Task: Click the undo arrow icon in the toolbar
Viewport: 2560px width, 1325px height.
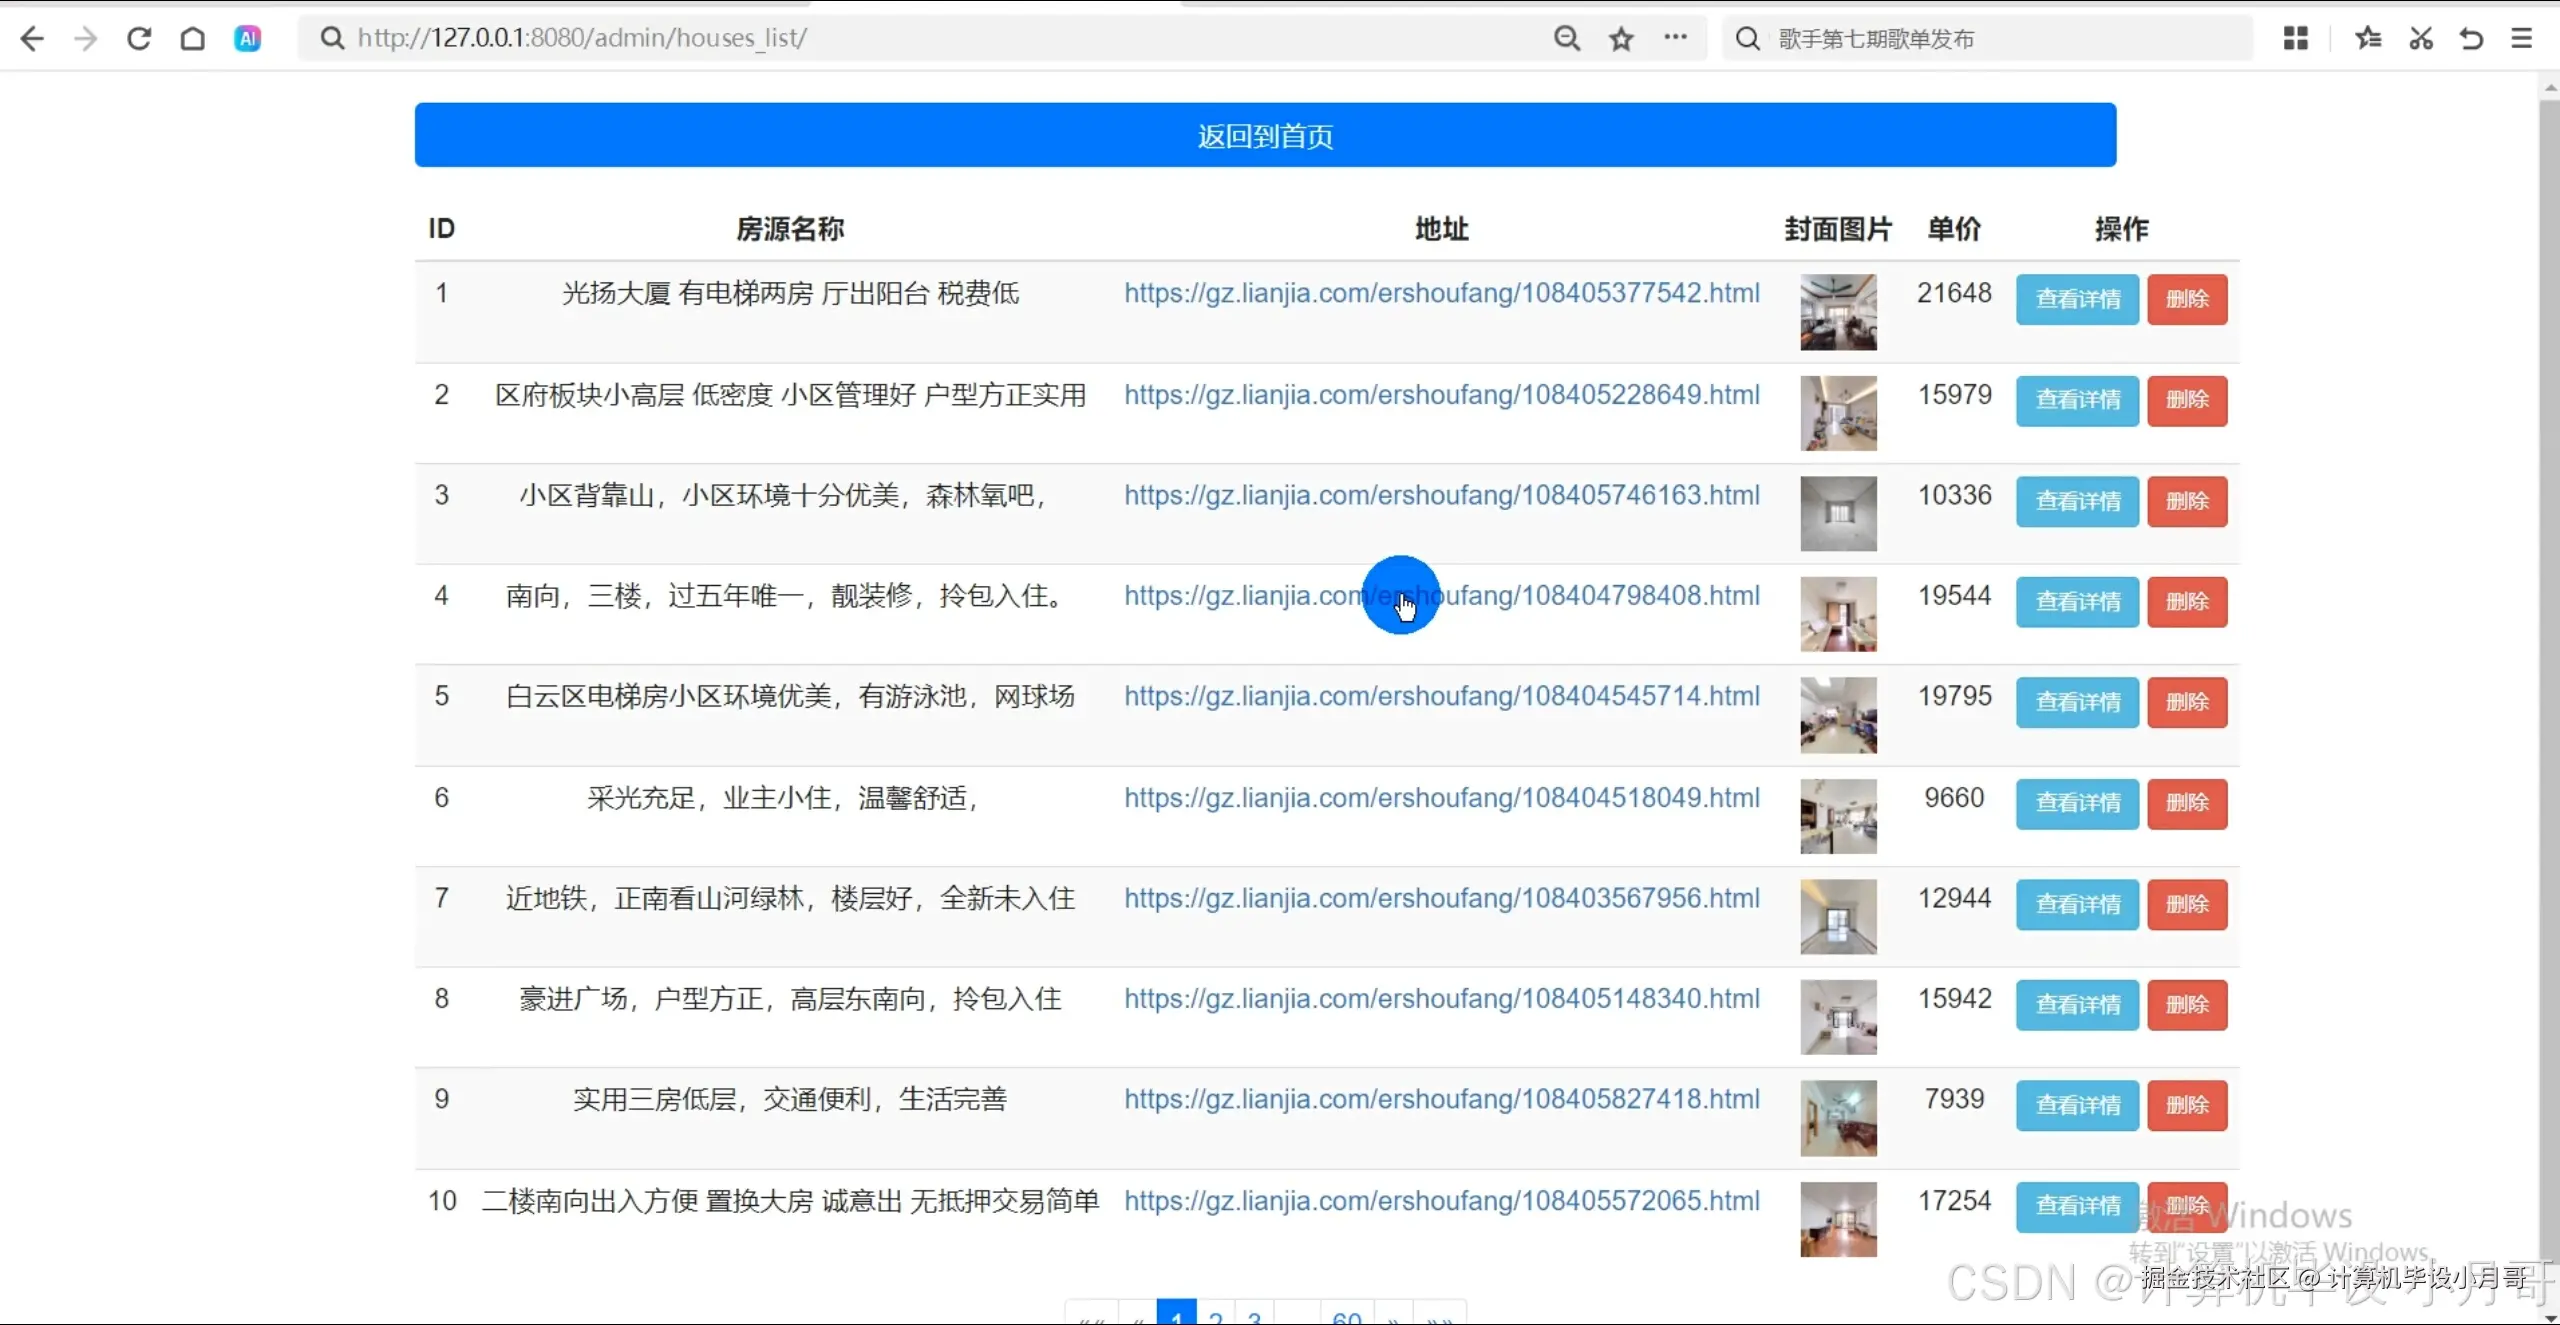Action: click(x=2471, y=38)
